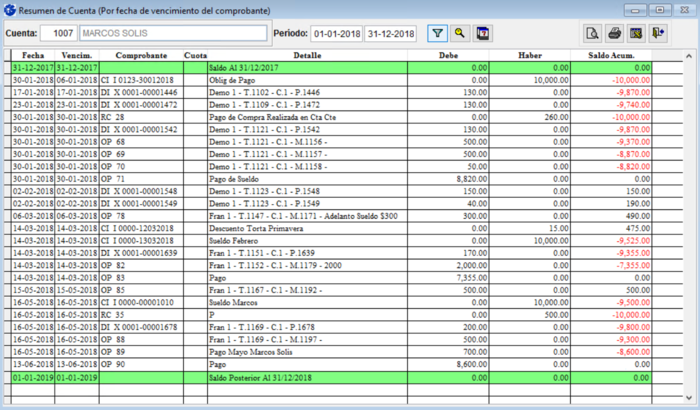Click the Debe column header
Screen dimensions: 700x410
click(450, 55)
